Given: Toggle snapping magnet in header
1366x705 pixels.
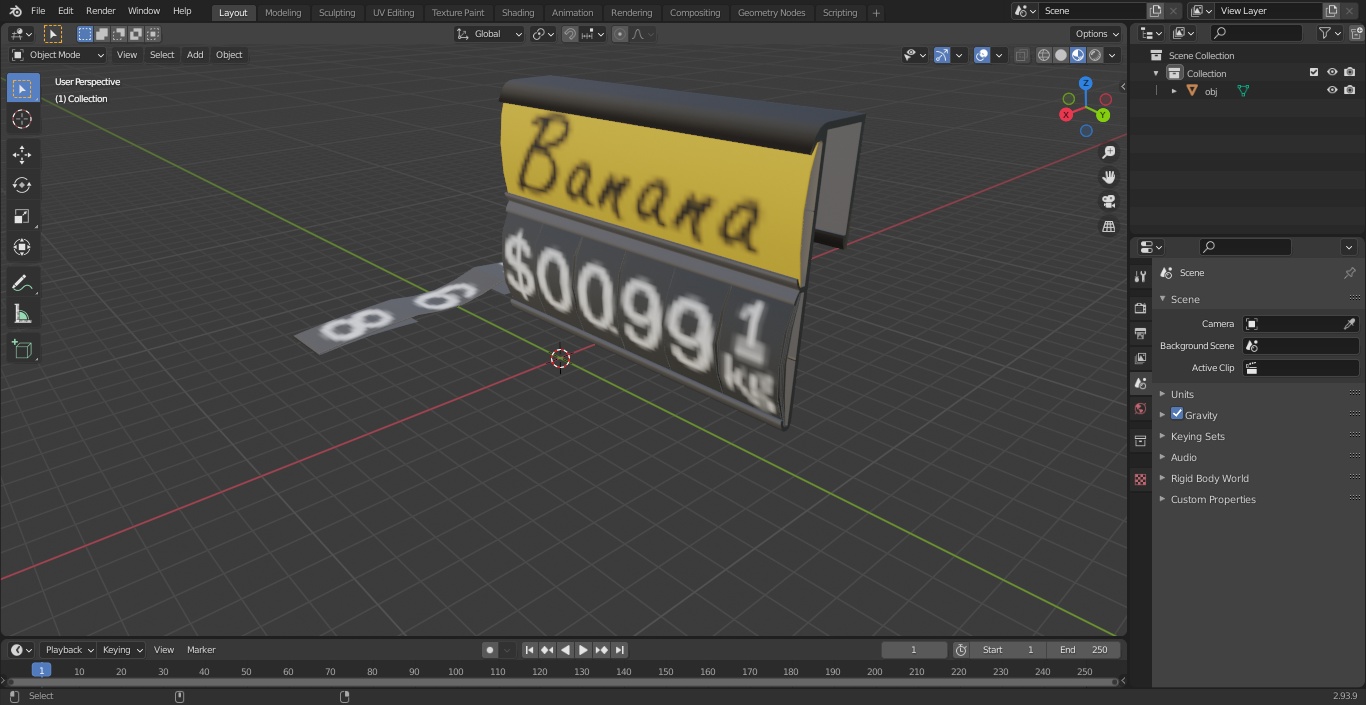Looking at the screenshot, I should 570,34.
